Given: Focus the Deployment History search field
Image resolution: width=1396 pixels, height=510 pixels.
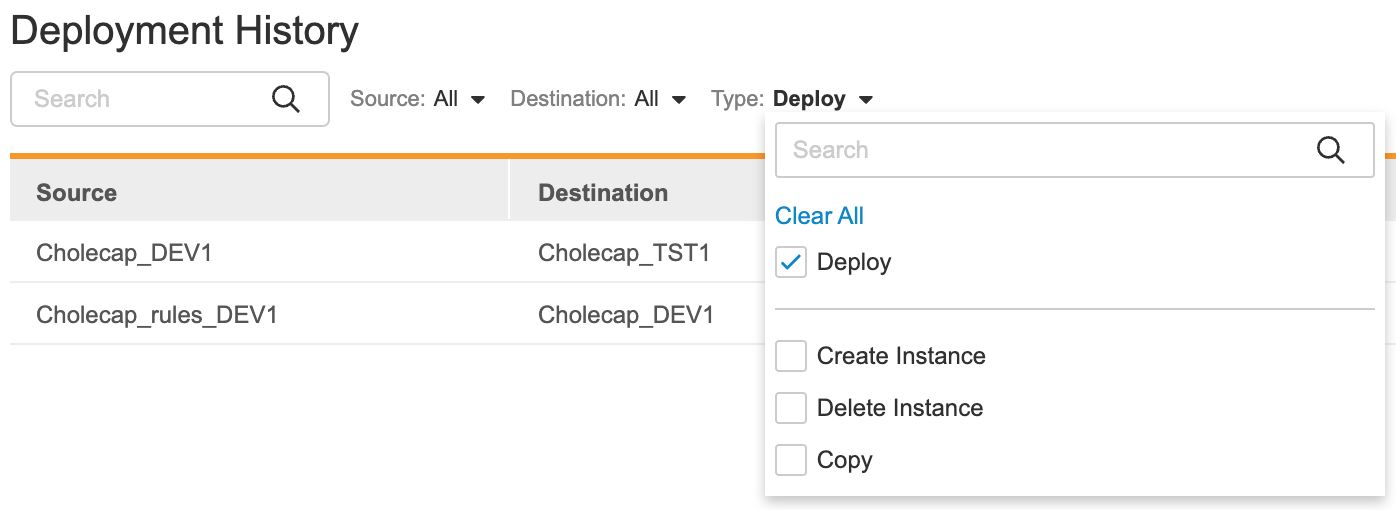Looking at the screenshot, I should click(x=140, y=99).
